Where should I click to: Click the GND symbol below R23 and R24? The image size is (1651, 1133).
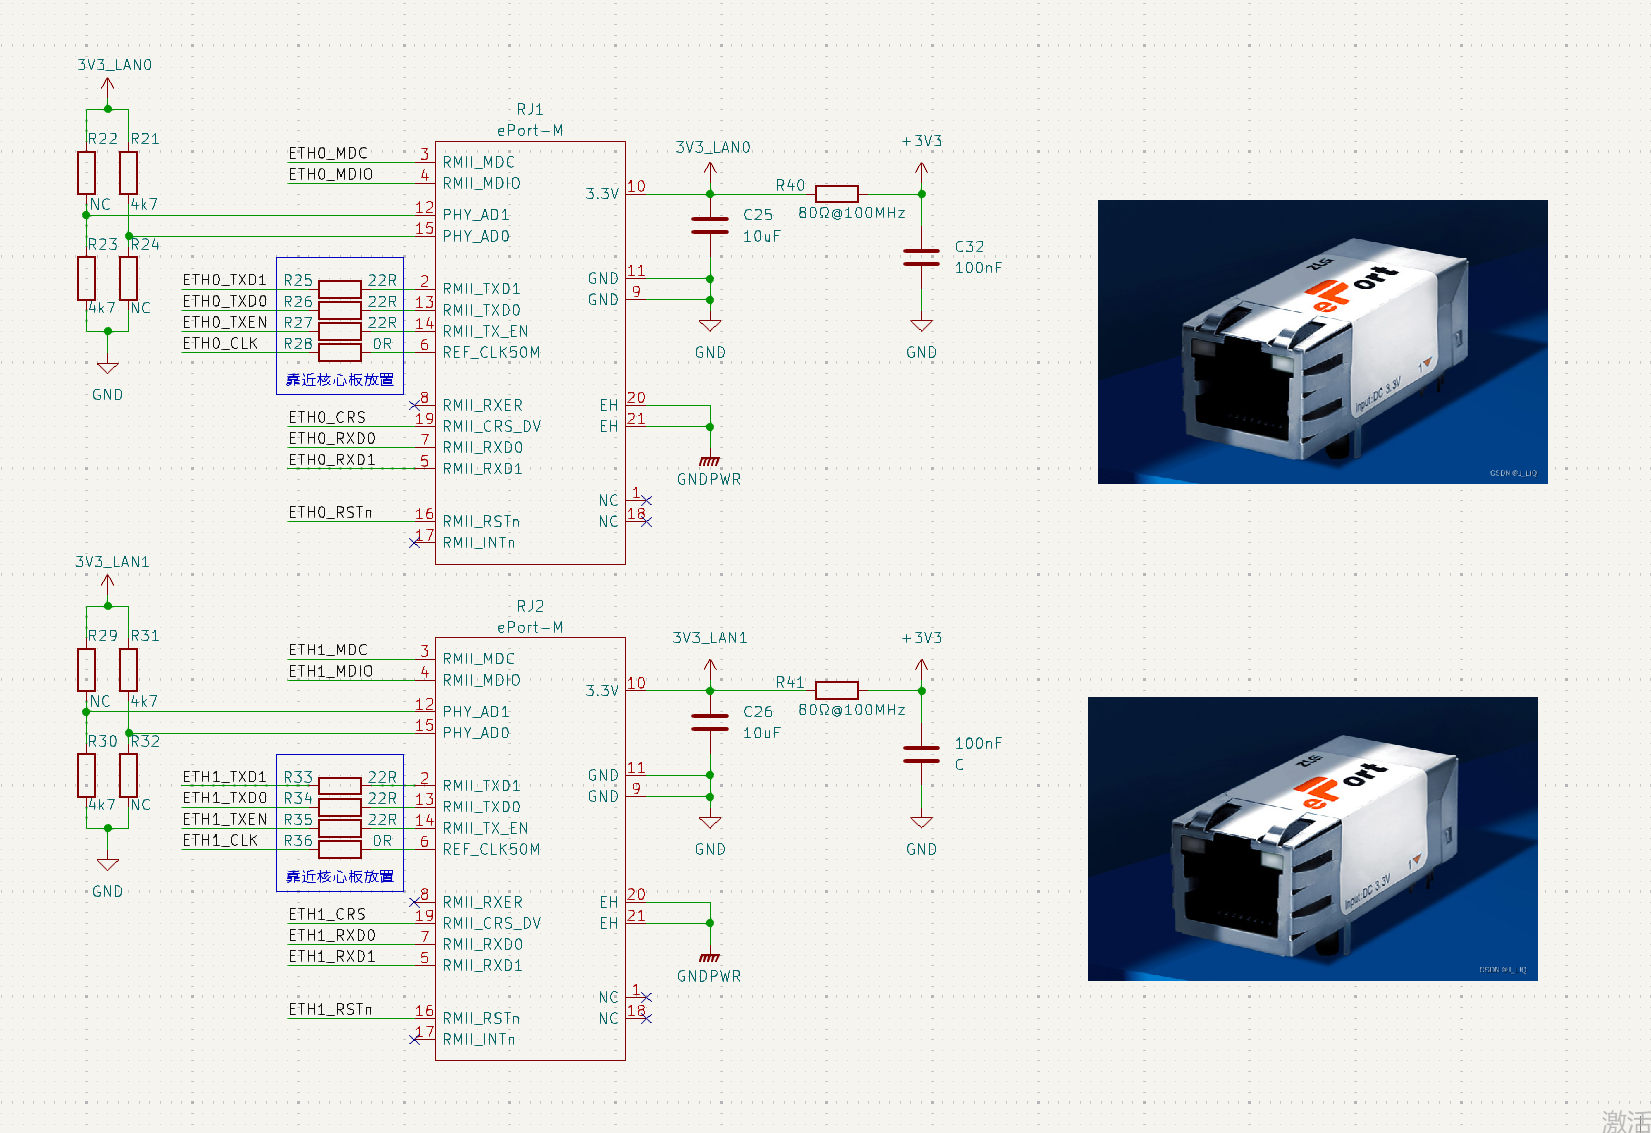(x=108, y=368)
